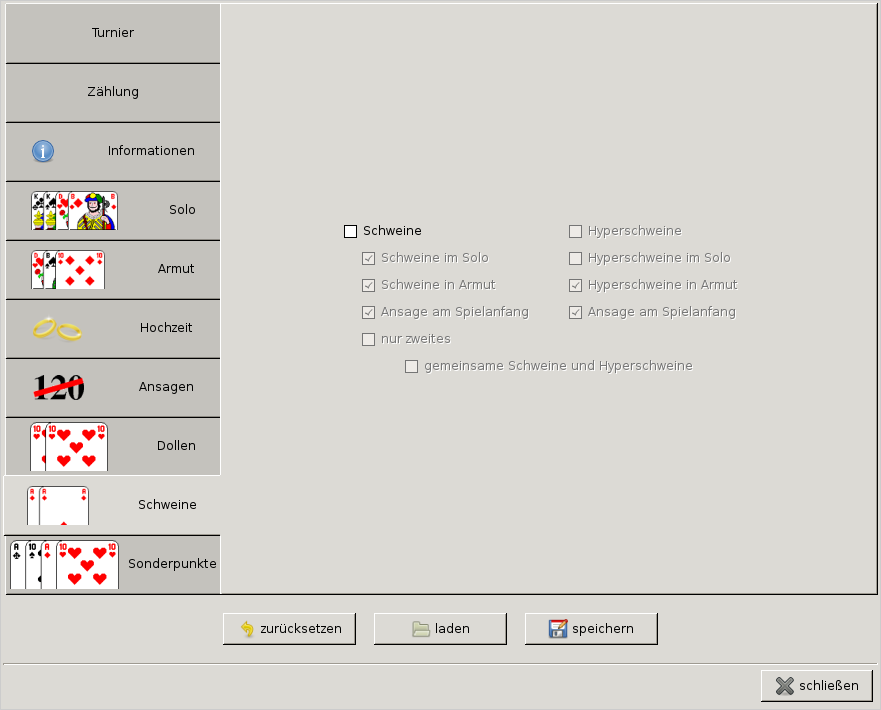Select the Informationen tab label
The width and height of the screenshot is (881, 710).
pos(151,151)
